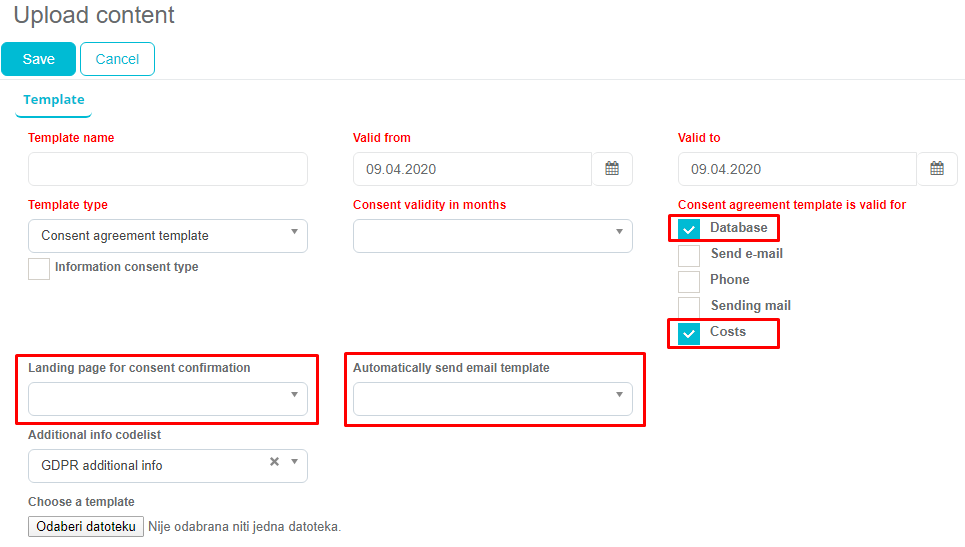Image resolution: width=965 pixels, height=547 pixels.
Task: Open the Additional info codelist dropdown arrow
Action: (294, 462)
